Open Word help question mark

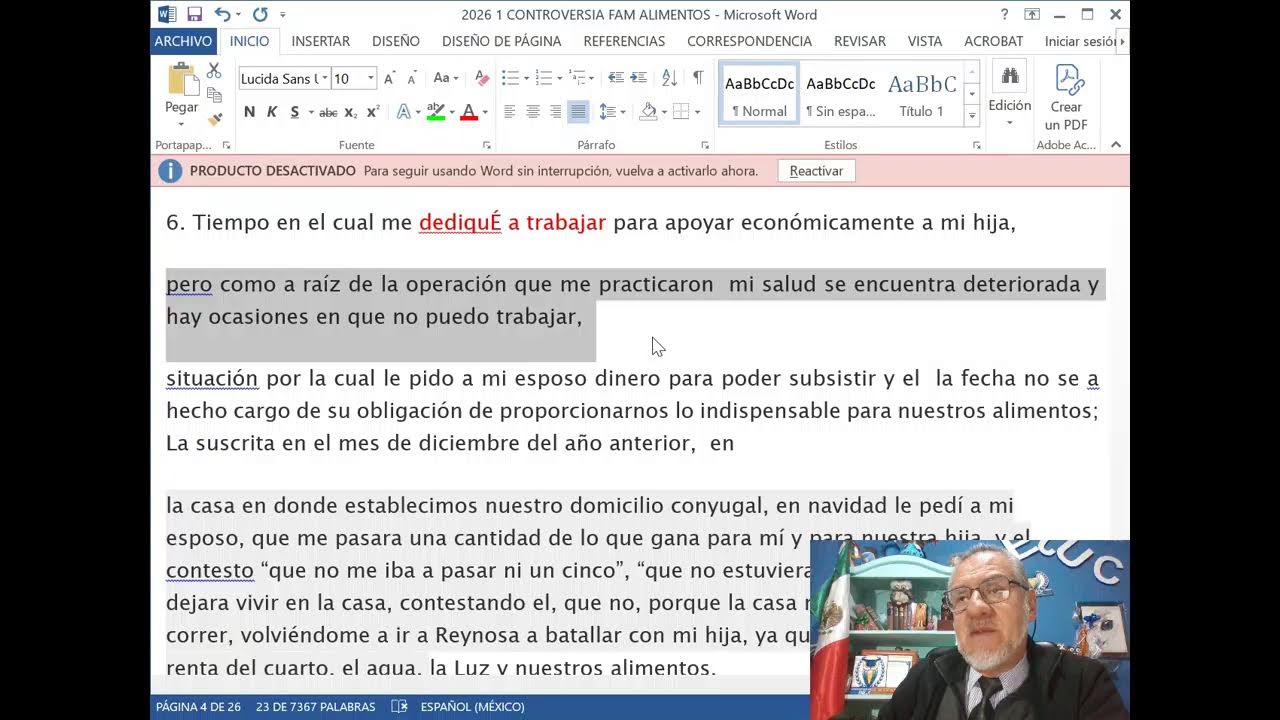[1005, 14]
